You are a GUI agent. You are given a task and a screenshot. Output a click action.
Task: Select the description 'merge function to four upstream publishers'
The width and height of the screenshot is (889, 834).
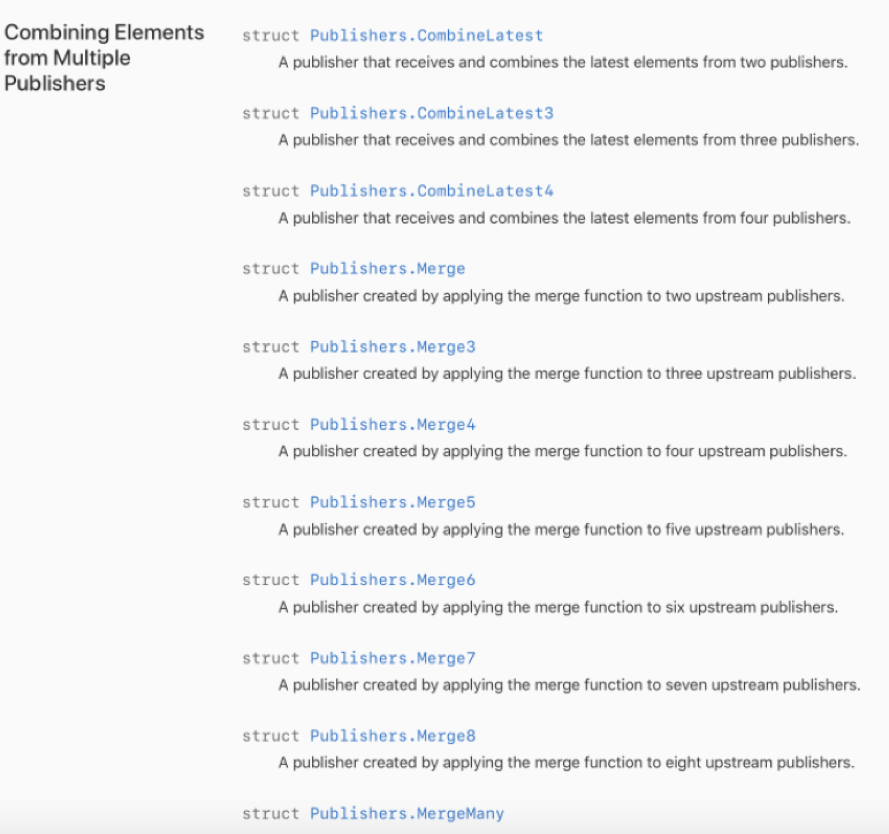point(562,451)
